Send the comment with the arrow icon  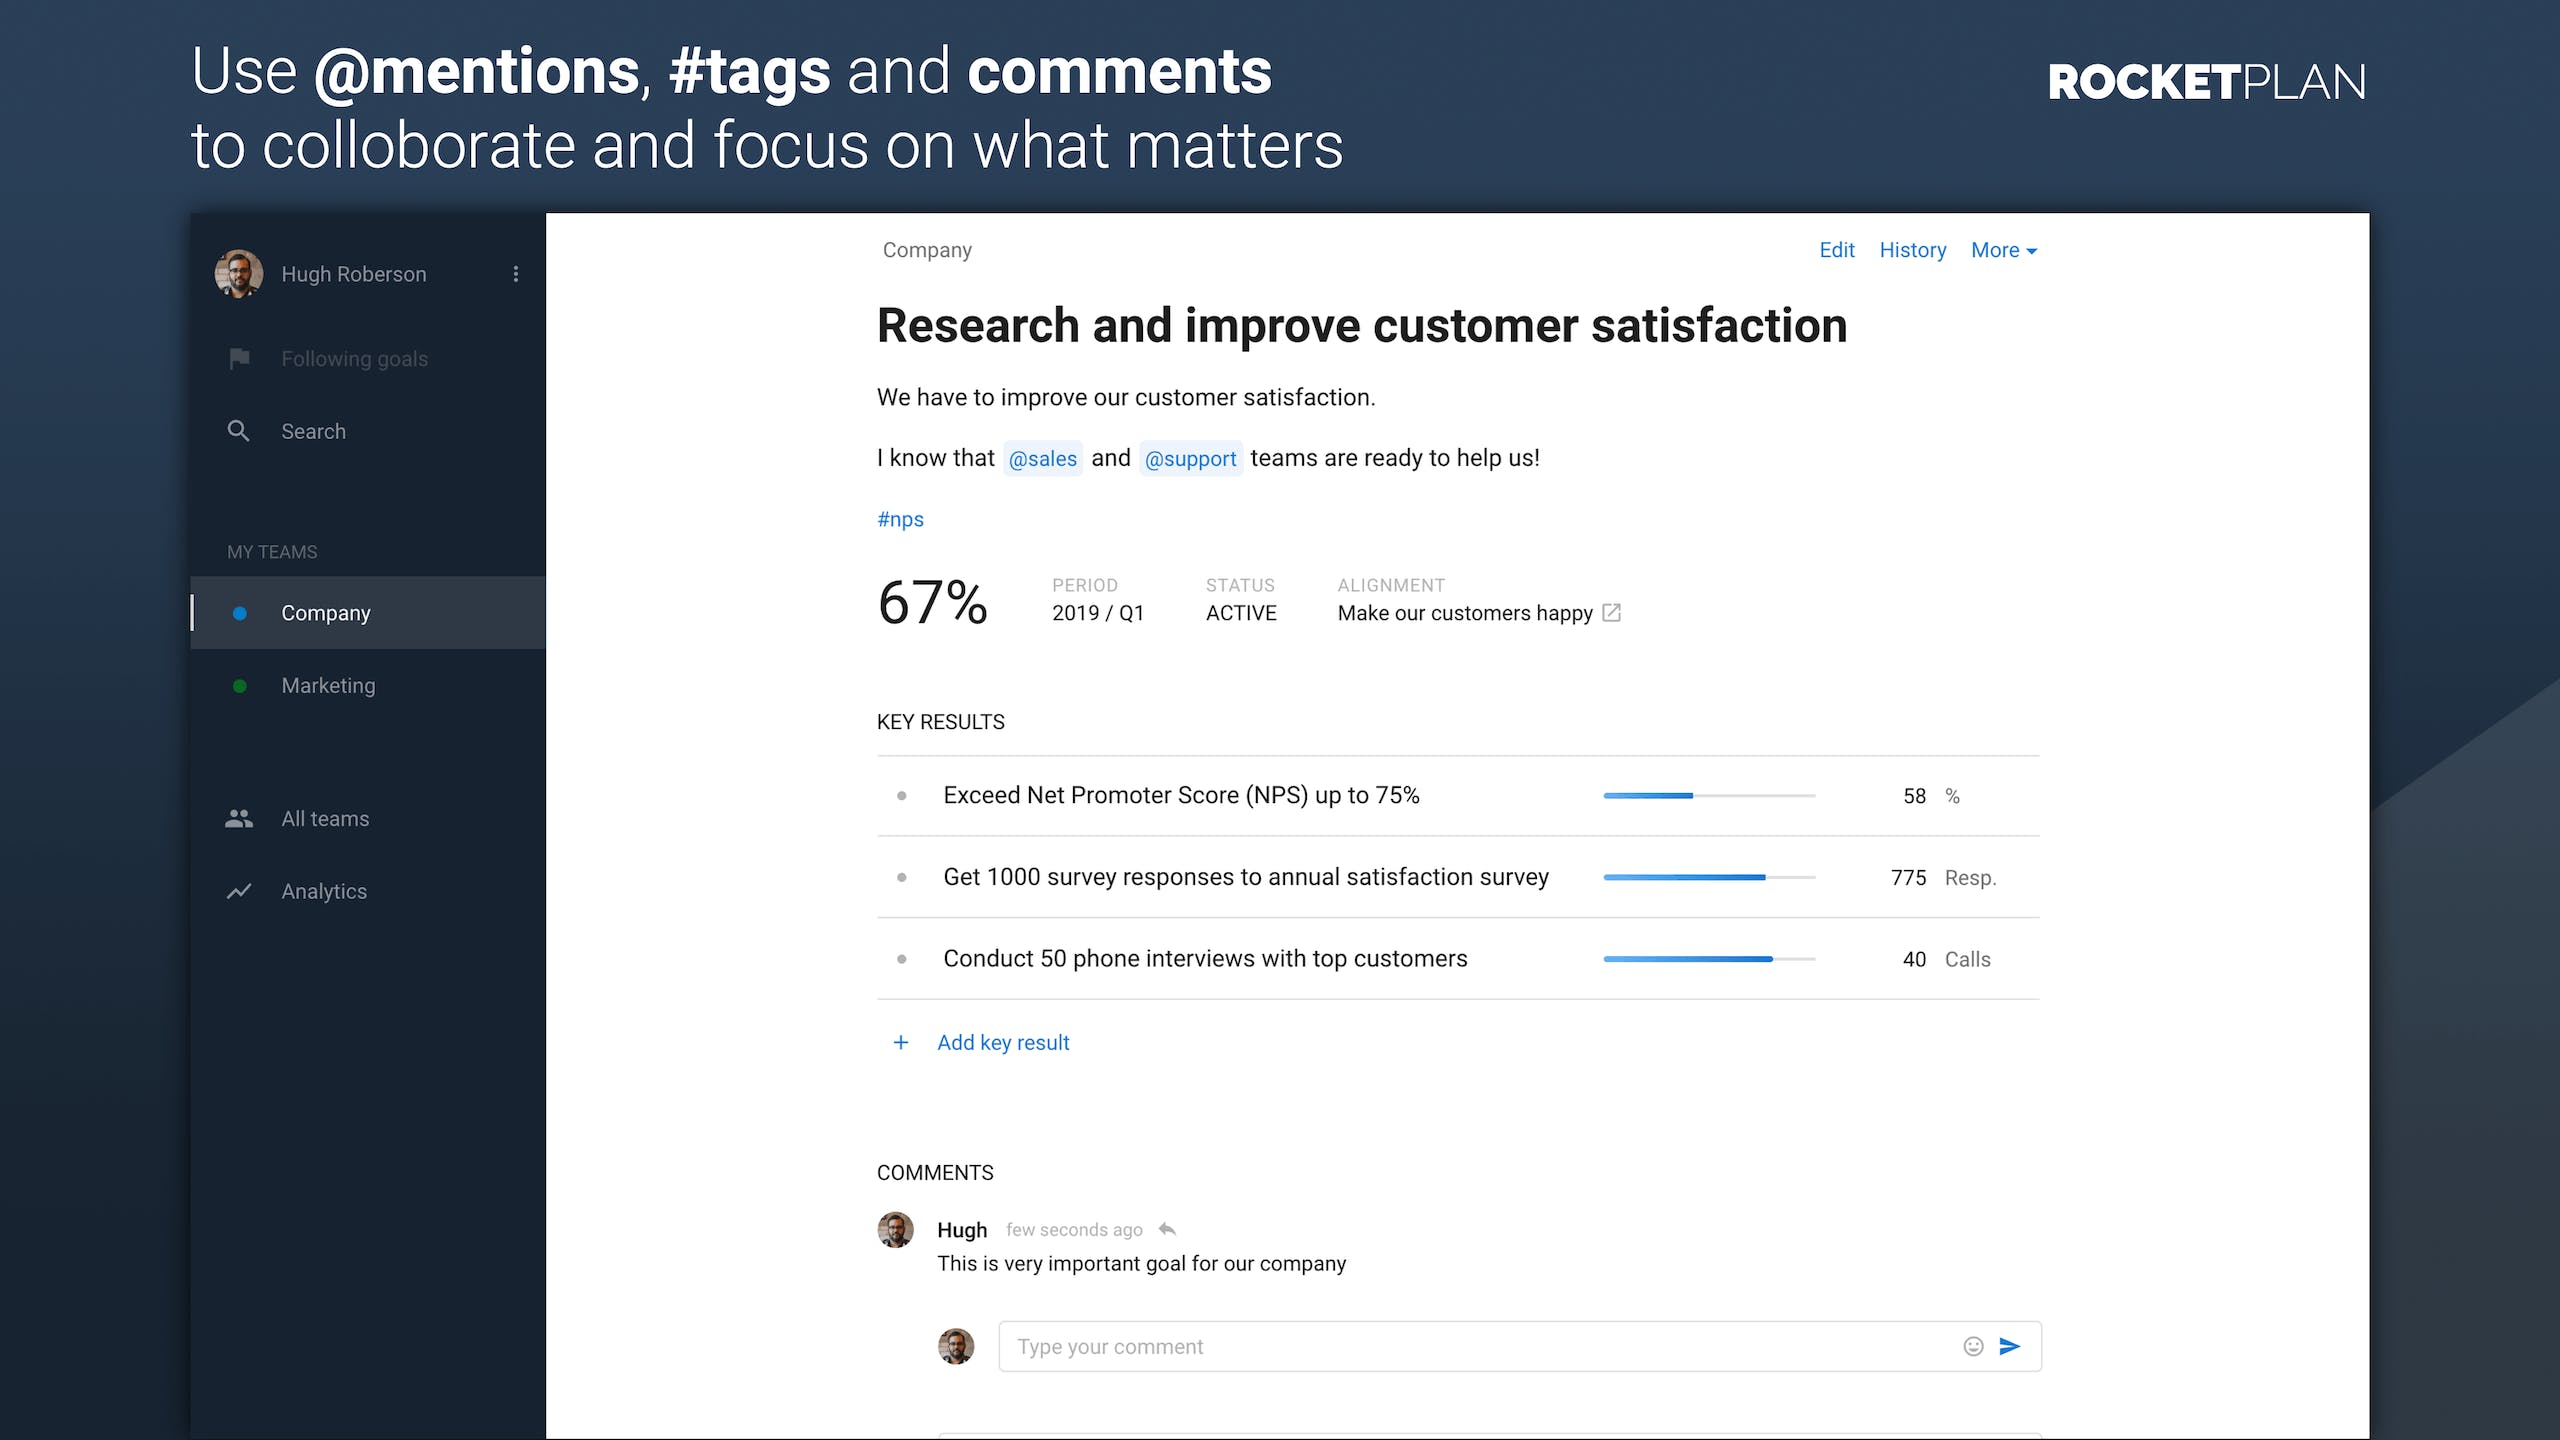(2009, 1346)
